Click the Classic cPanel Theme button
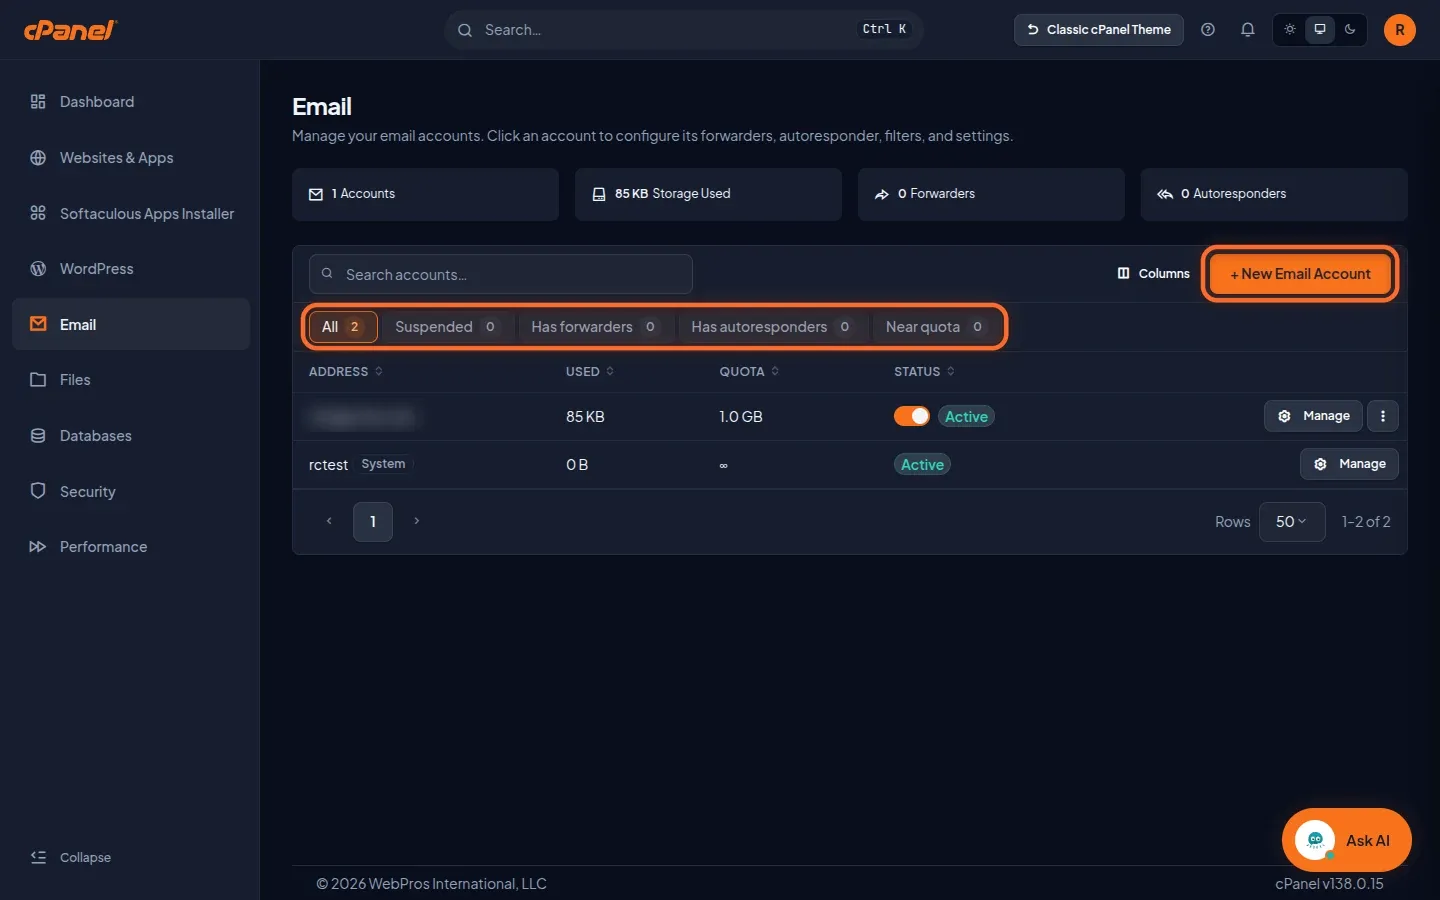This screenshot has height=900, width=1440. point(1099,30)
